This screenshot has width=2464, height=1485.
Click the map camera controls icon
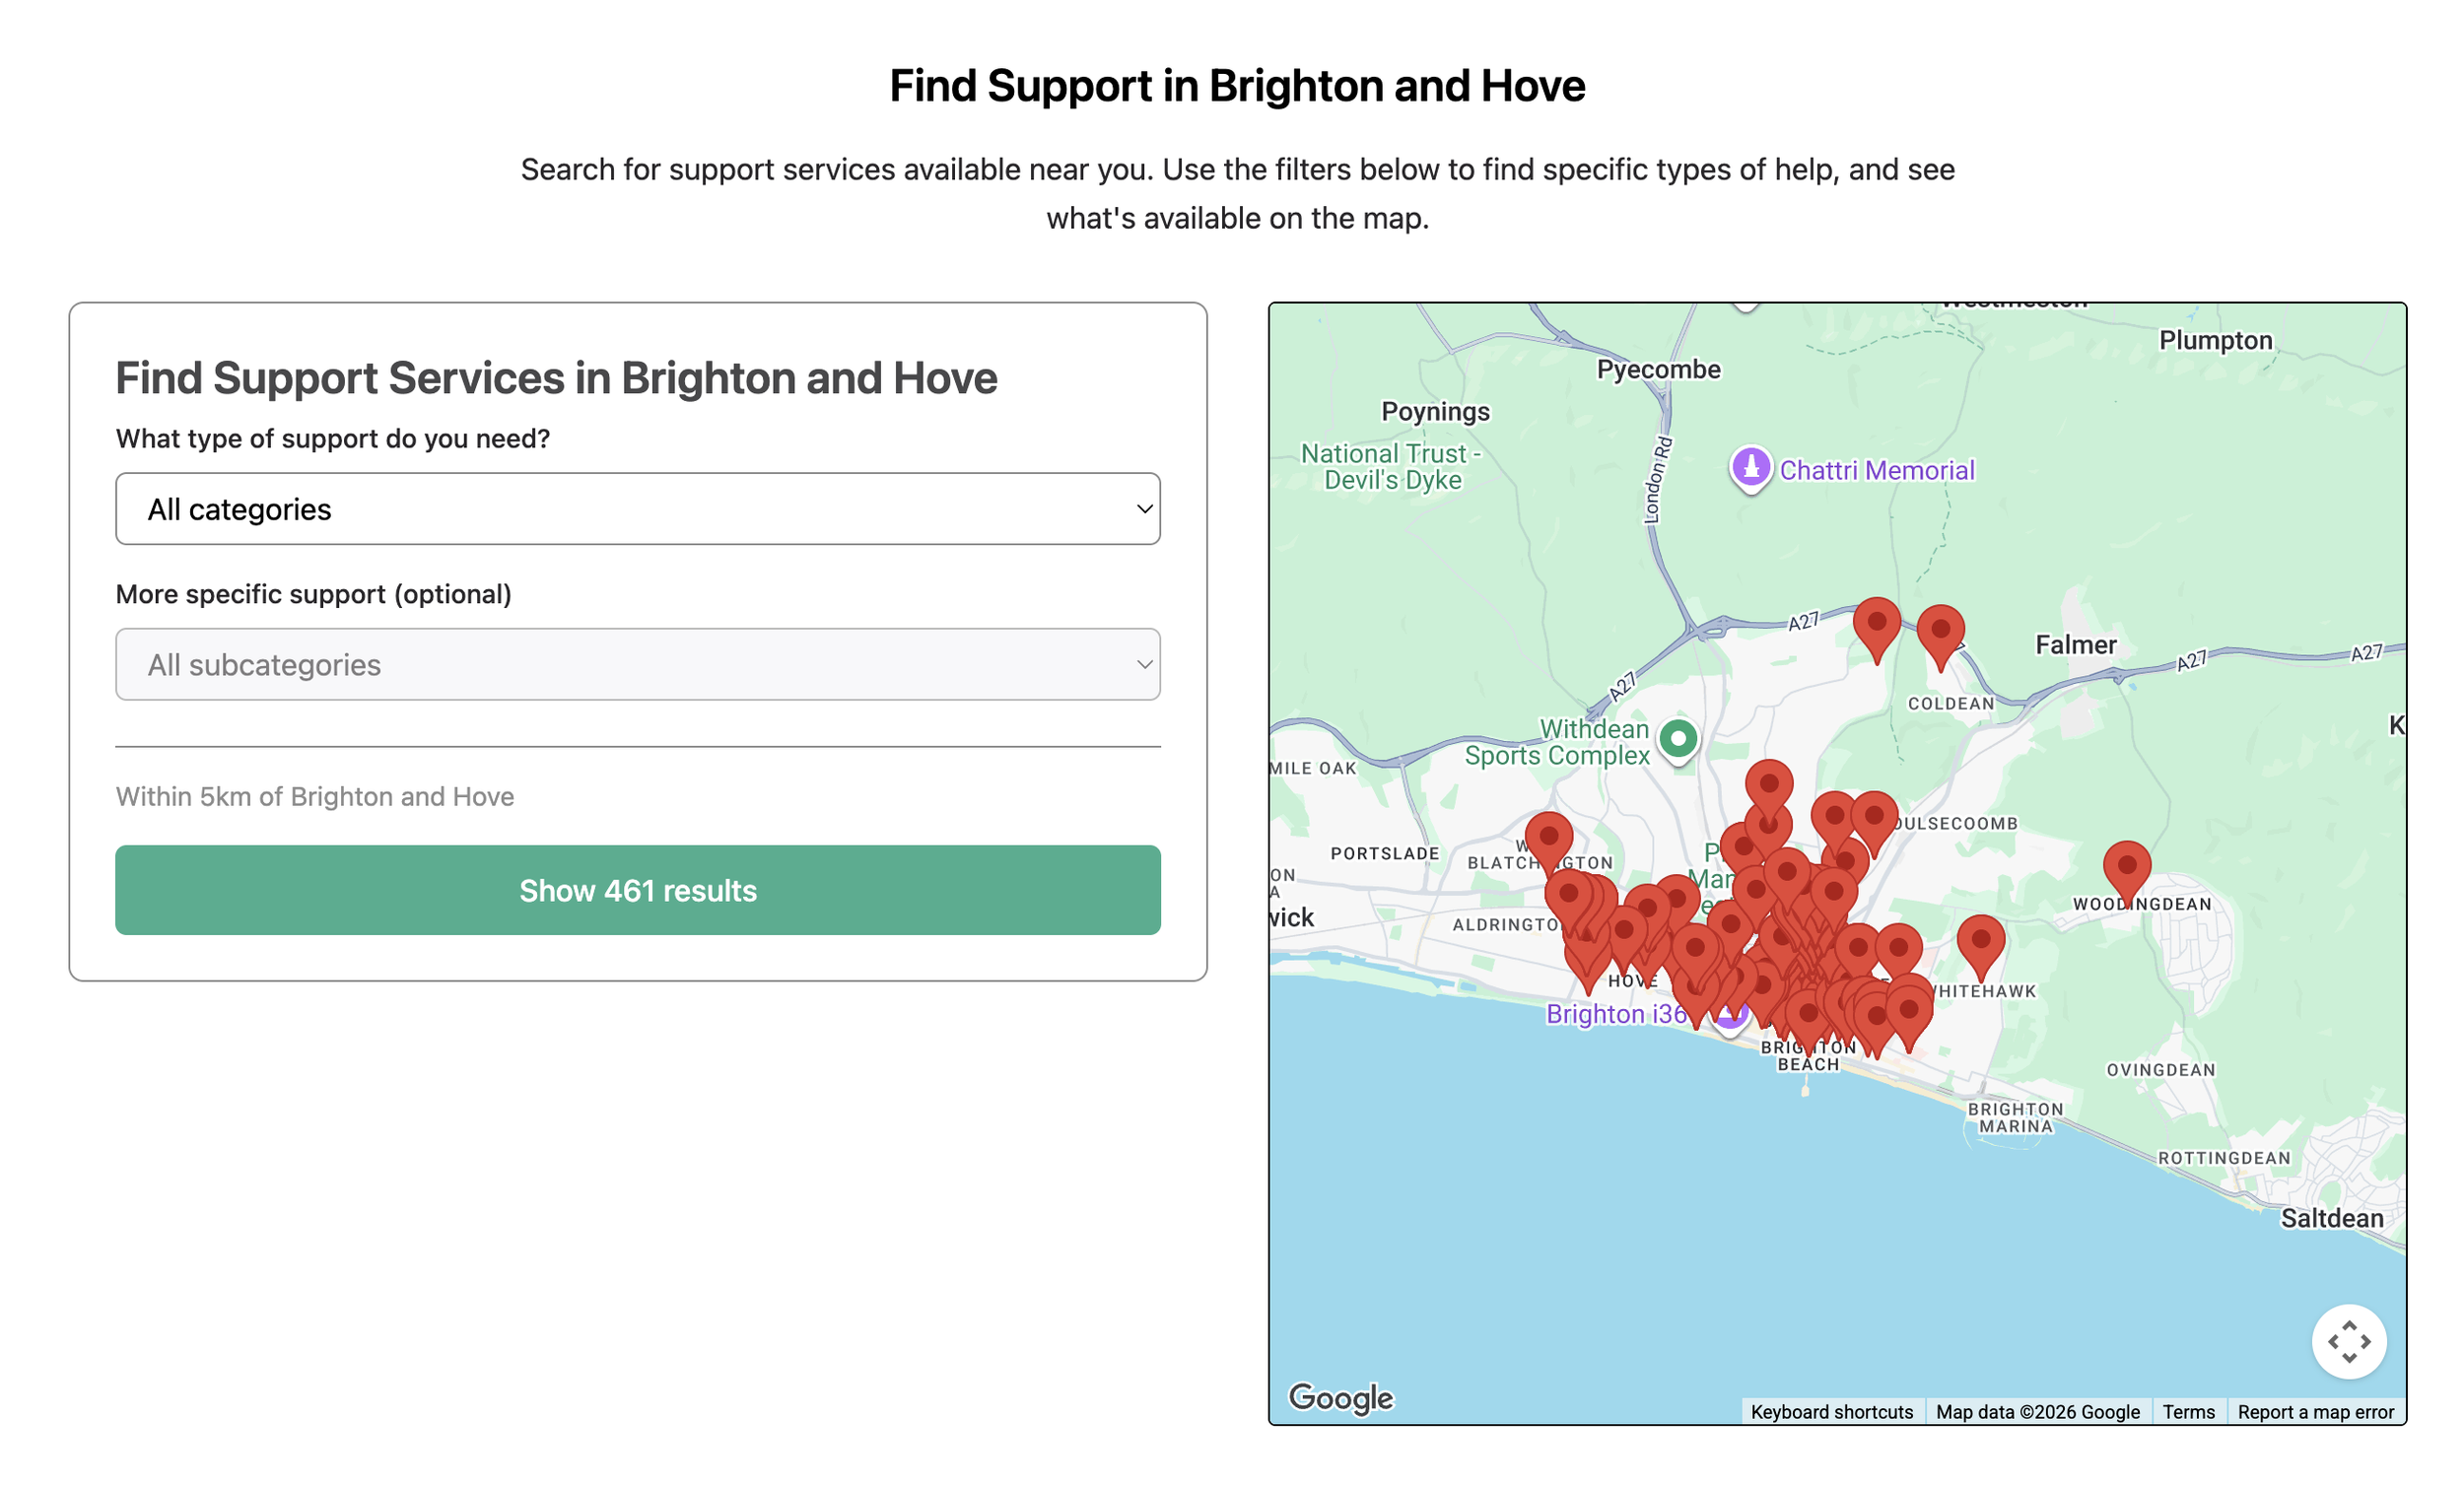click(x=2347, y=1340)
